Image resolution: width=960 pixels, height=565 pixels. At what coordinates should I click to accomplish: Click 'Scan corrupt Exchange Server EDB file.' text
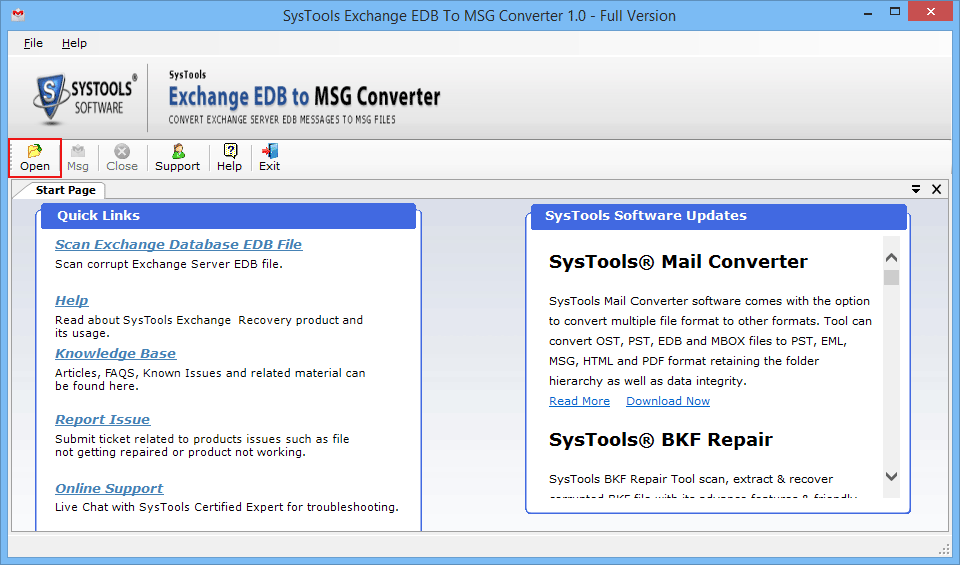pos(169,264)
